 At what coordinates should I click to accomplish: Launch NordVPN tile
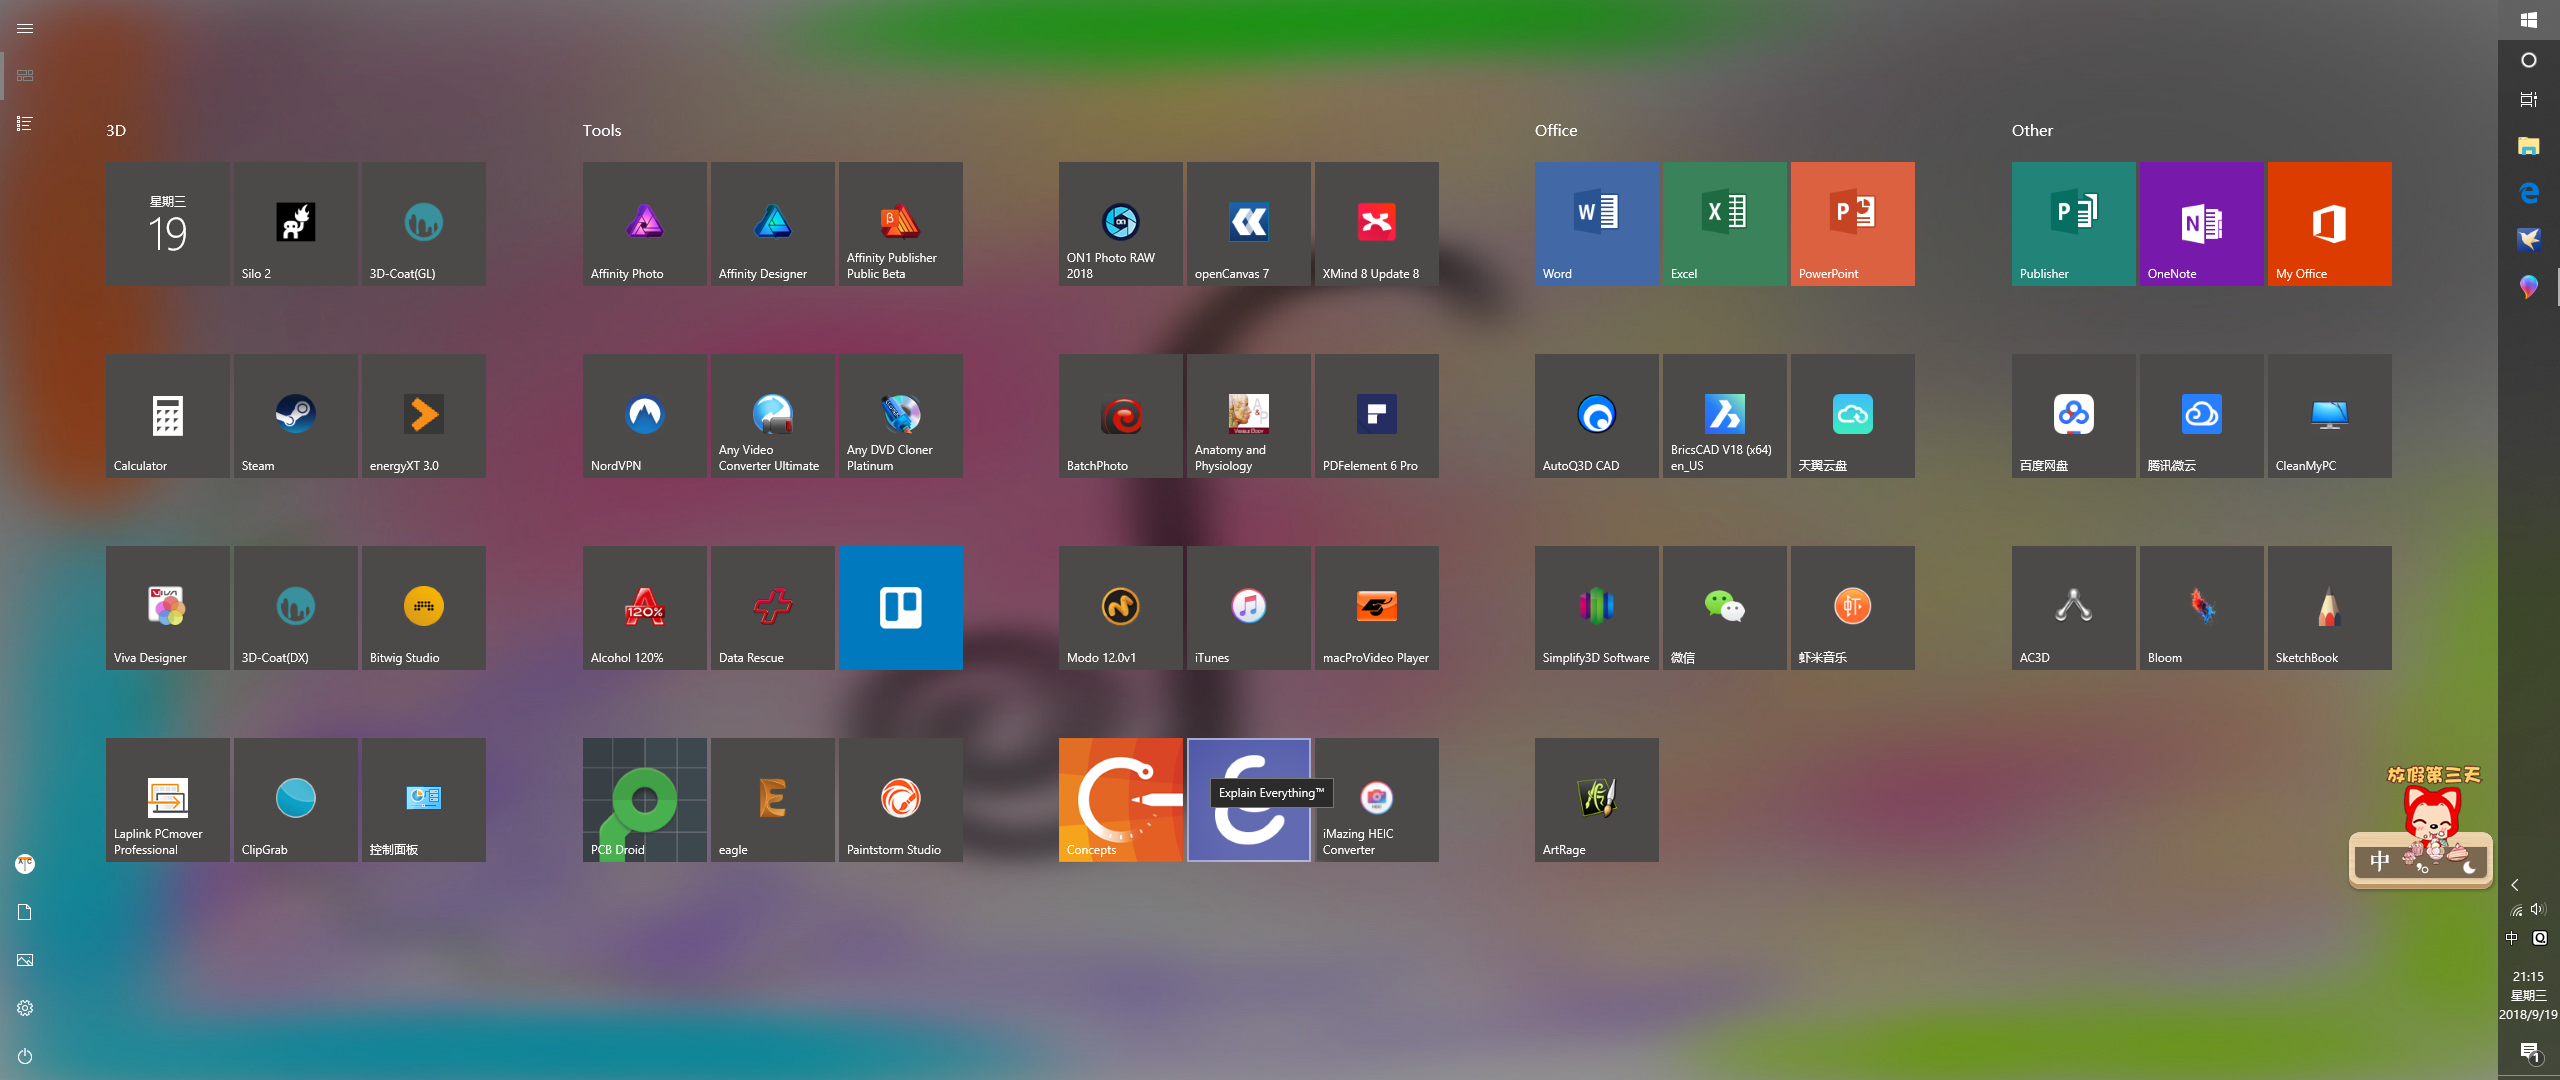click(645, 416)
